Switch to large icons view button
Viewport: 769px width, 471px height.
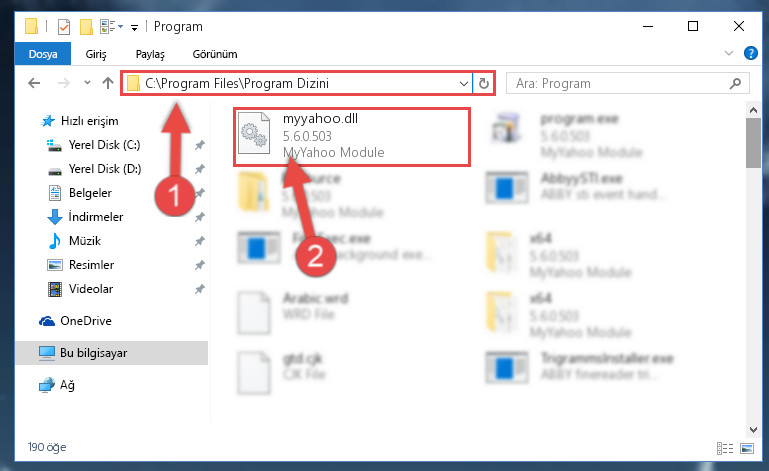pos(747,448)
